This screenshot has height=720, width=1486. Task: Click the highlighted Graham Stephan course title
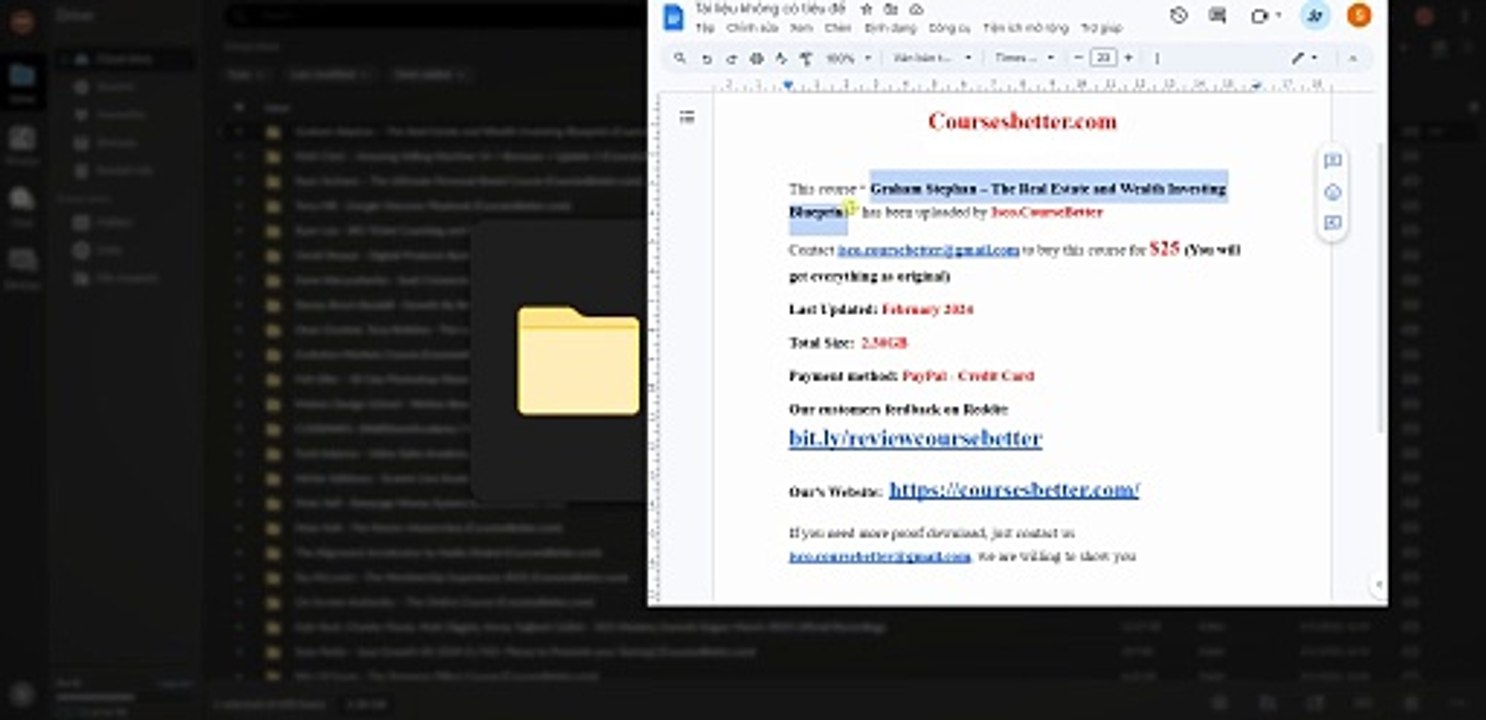pos(1047,189)
